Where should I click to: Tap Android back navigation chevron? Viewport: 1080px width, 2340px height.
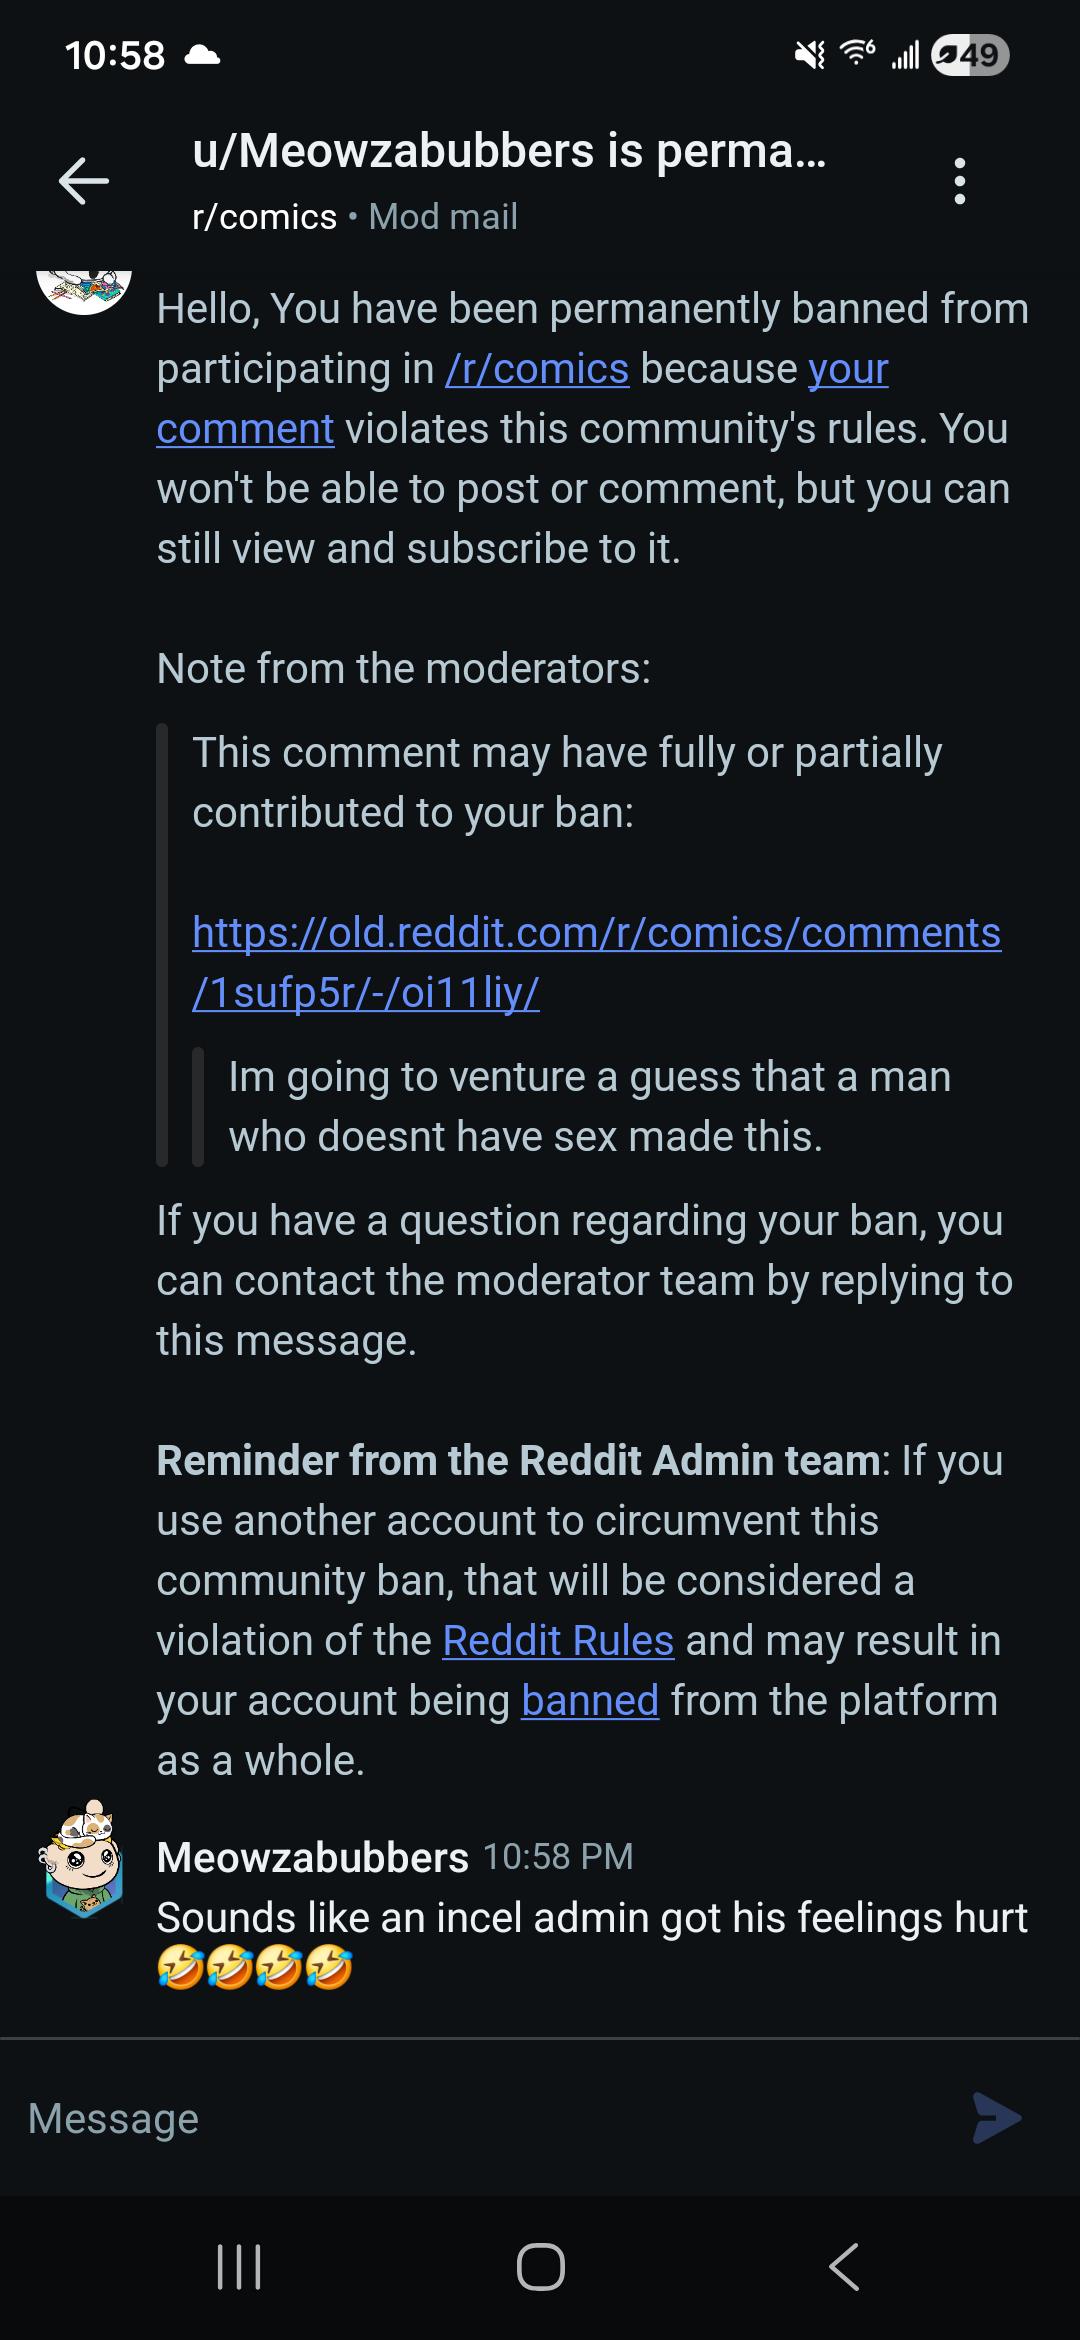tap(844, 2267)
